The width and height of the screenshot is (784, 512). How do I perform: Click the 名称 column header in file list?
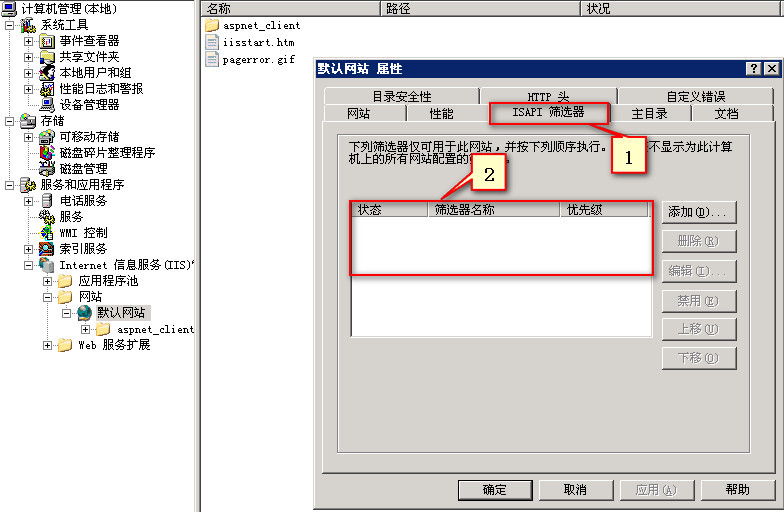point(291,8)
